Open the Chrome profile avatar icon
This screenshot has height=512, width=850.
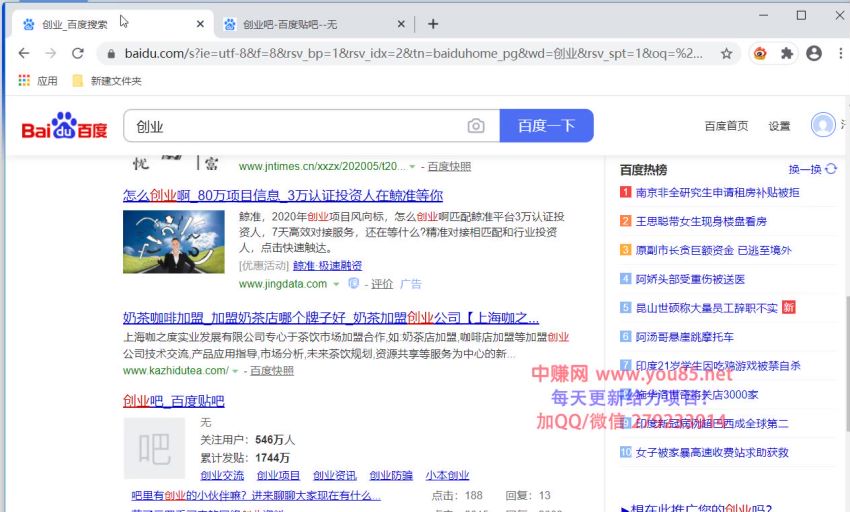tap(814, 53)
